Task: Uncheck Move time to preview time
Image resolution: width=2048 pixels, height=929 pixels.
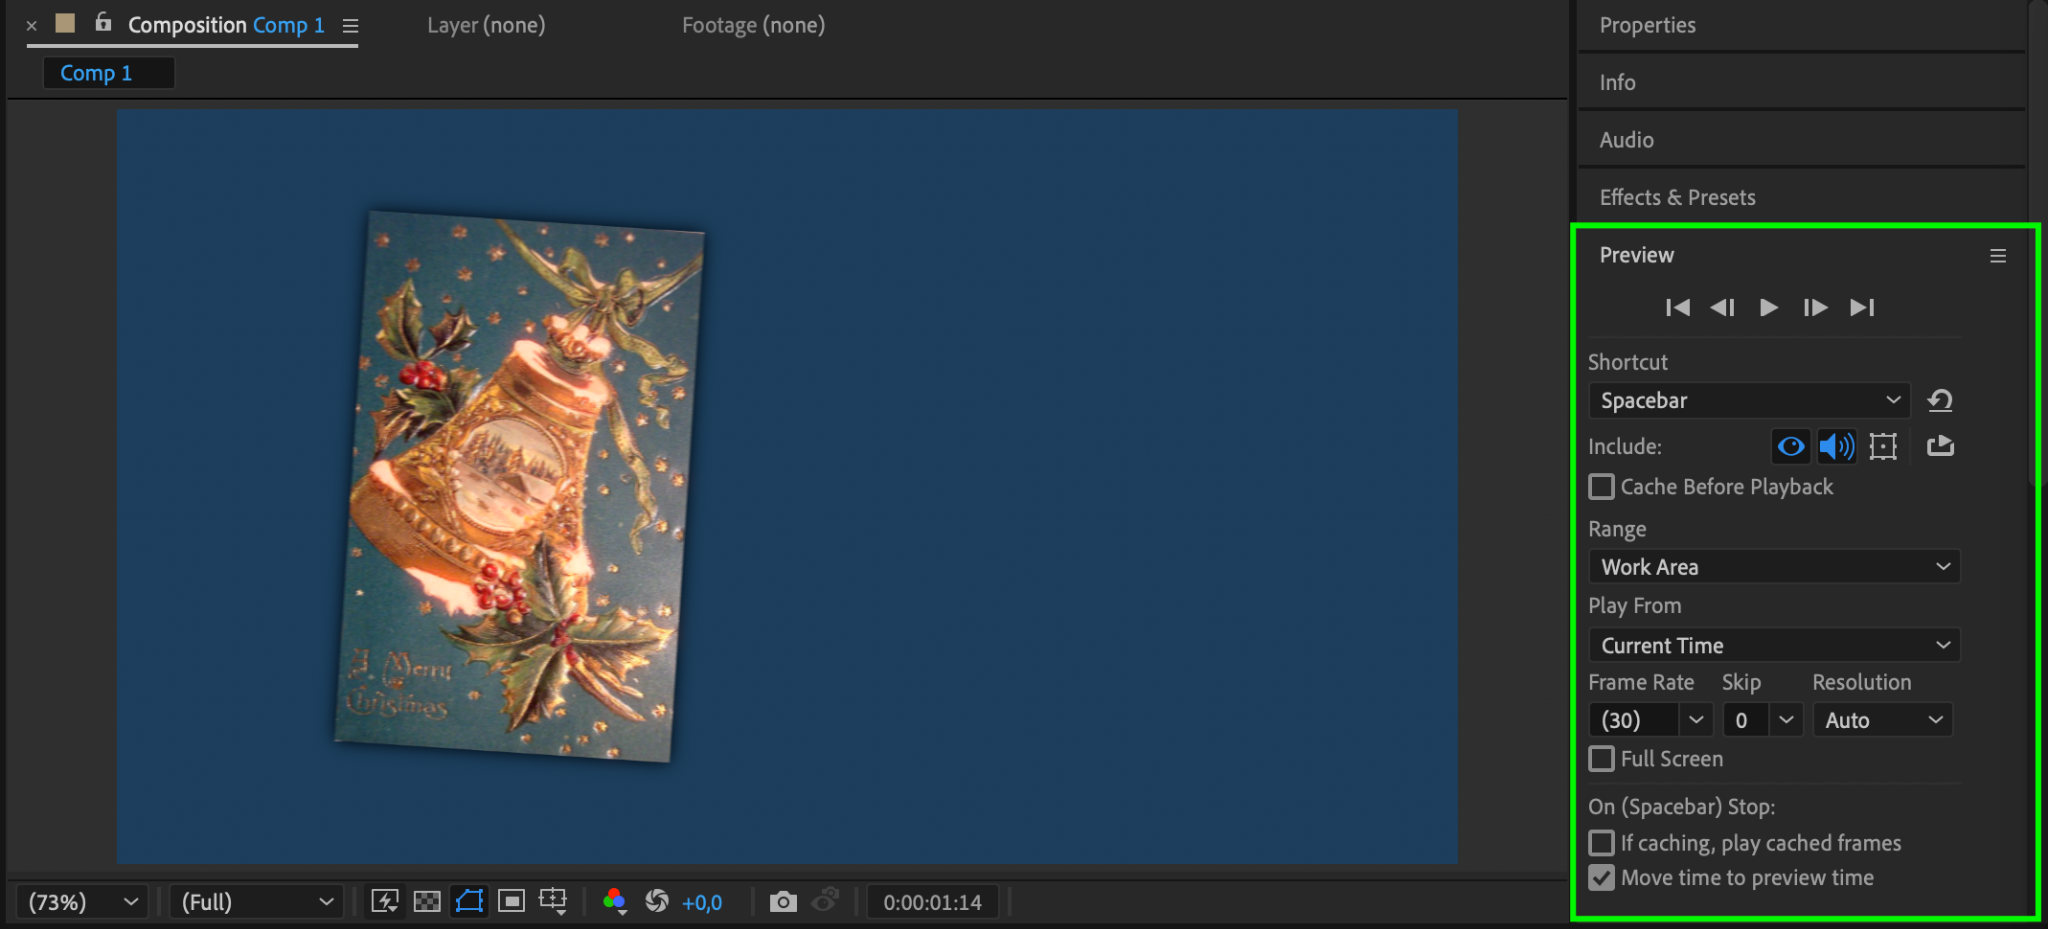Action: [x=1602, y=878]
